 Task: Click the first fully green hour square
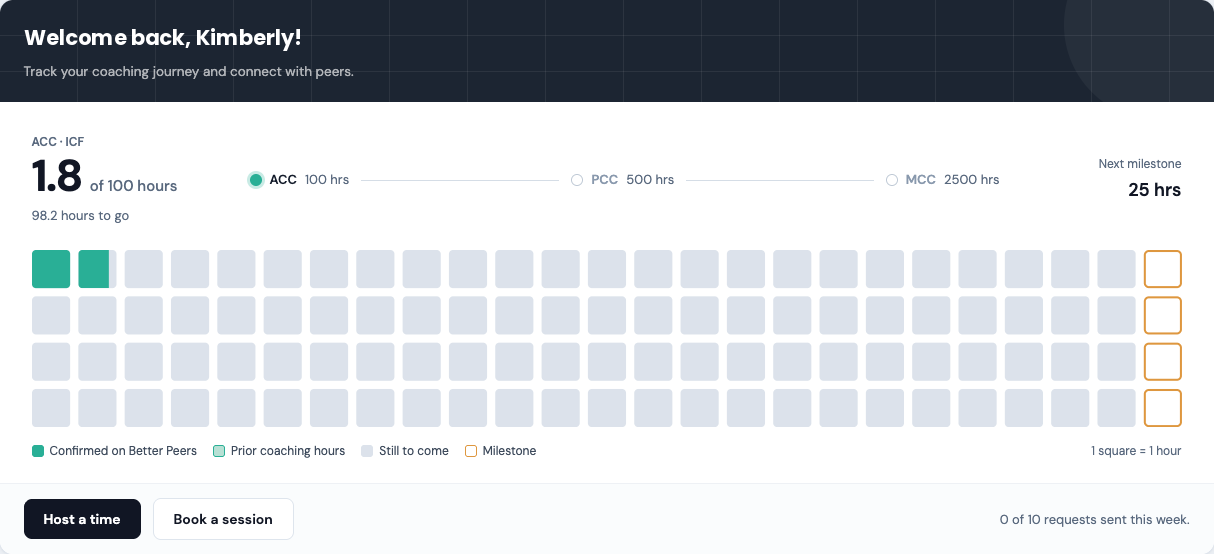coord(51,269)
